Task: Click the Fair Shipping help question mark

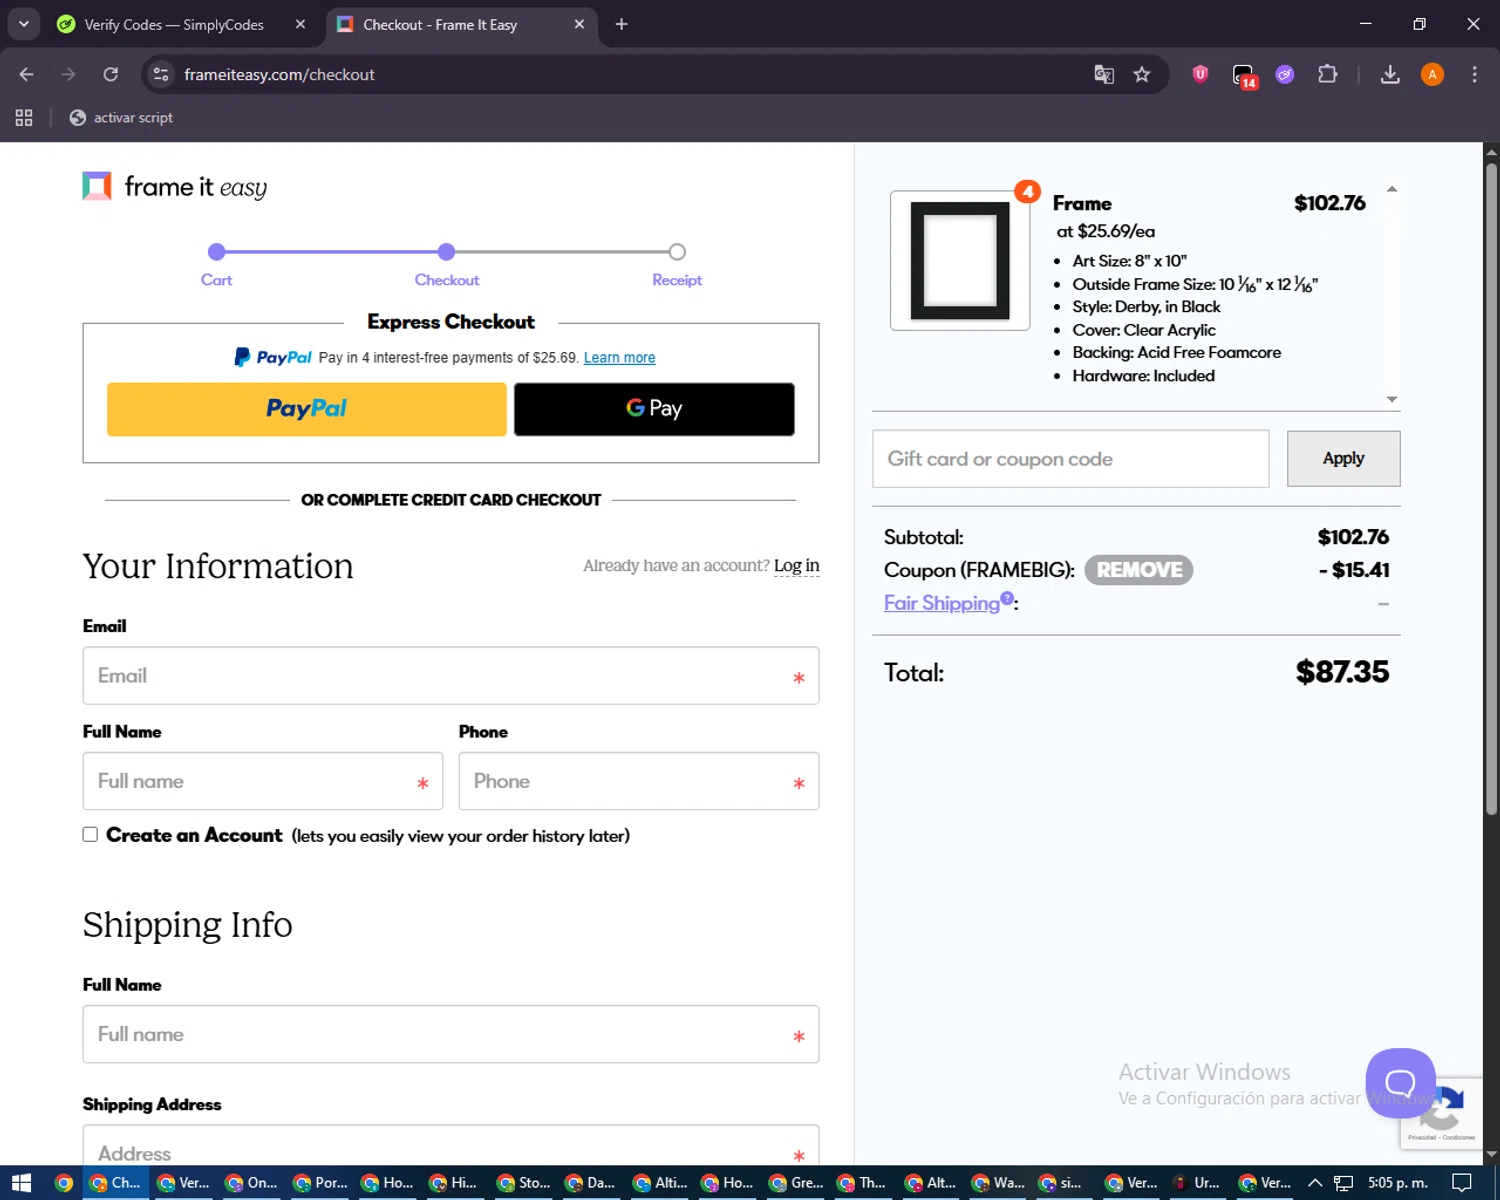Action: click(x=1007, y=598)
